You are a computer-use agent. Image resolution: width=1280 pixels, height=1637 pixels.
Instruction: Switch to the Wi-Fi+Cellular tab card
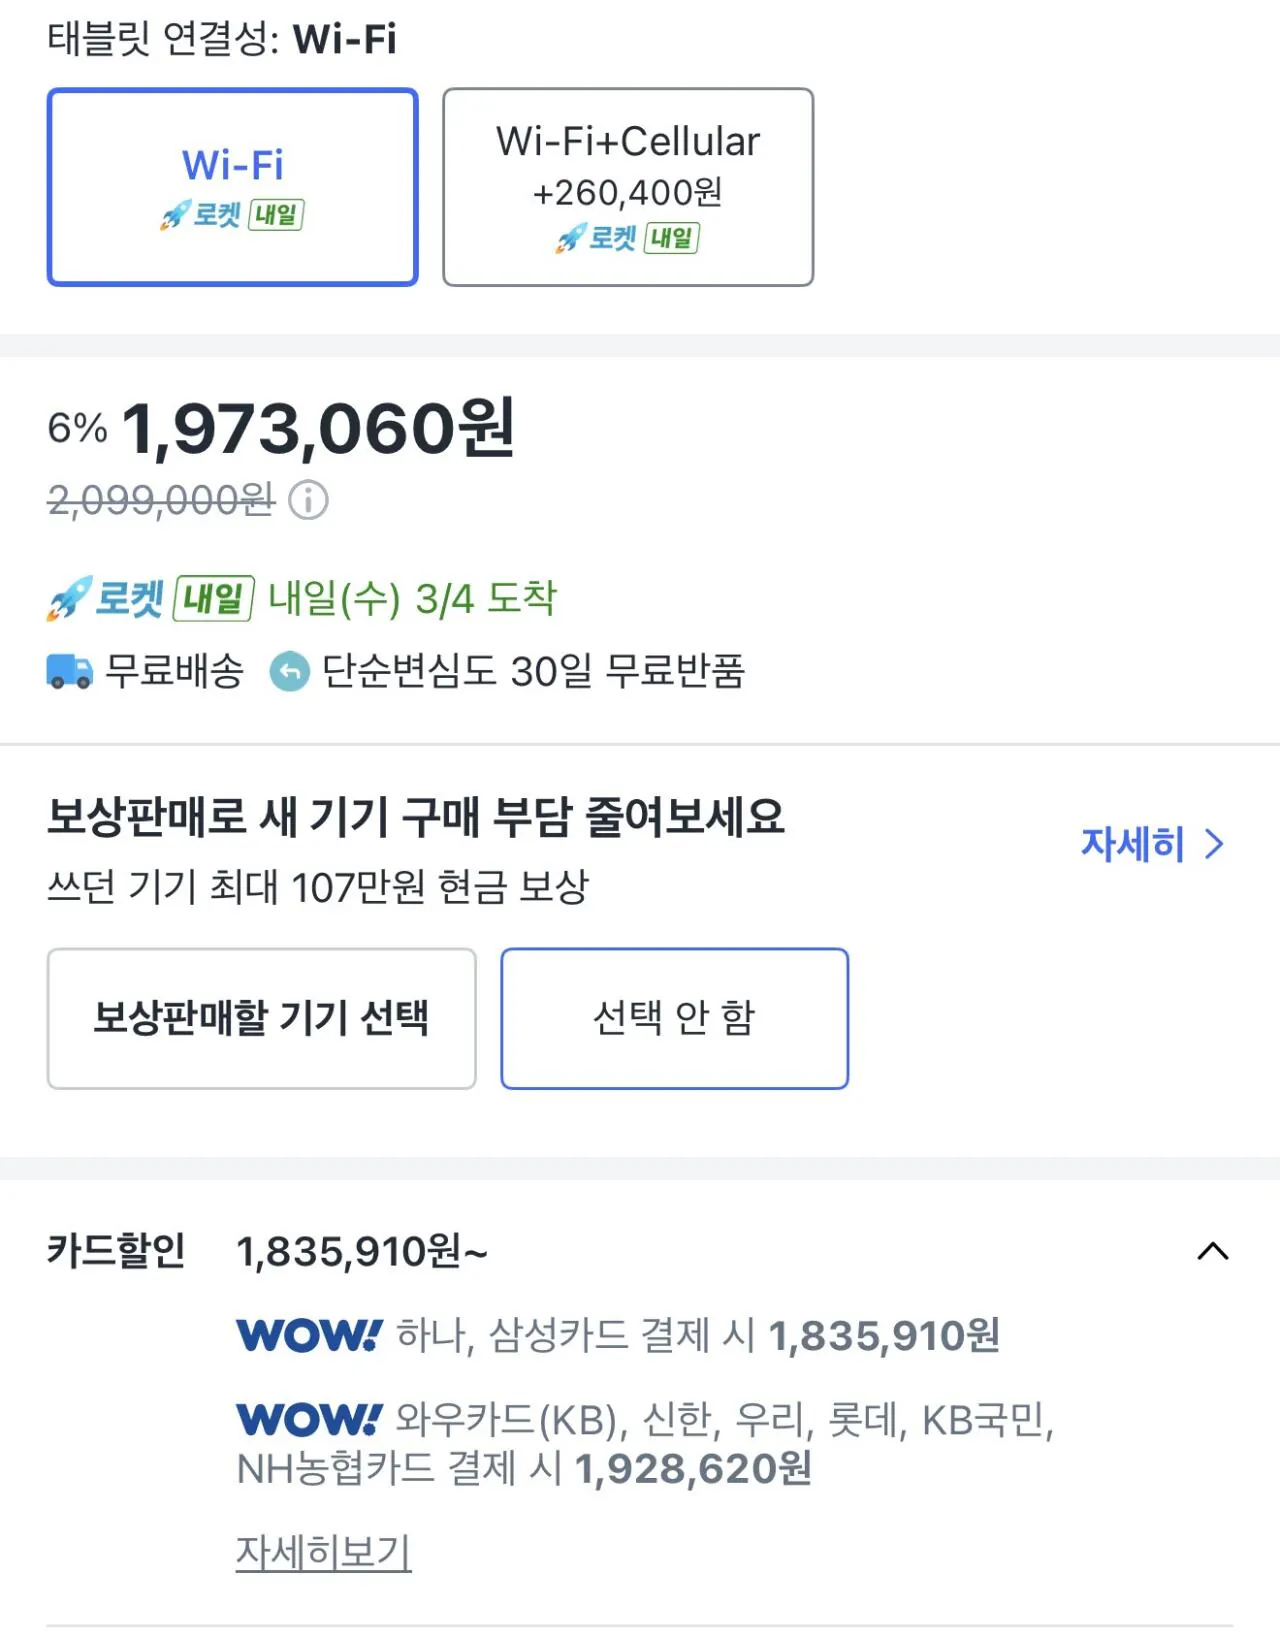[x=628, y=185]
